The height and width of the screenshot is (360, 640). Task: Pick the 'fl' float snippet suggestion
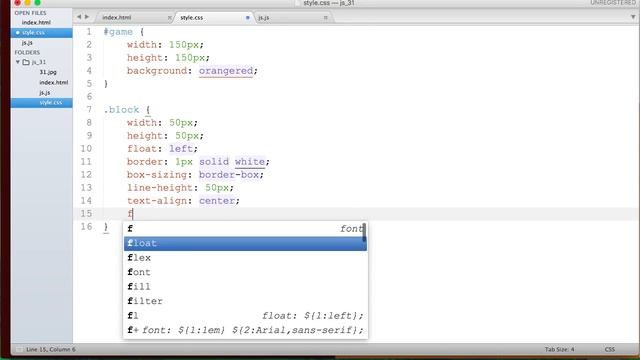tap(245, 316)
